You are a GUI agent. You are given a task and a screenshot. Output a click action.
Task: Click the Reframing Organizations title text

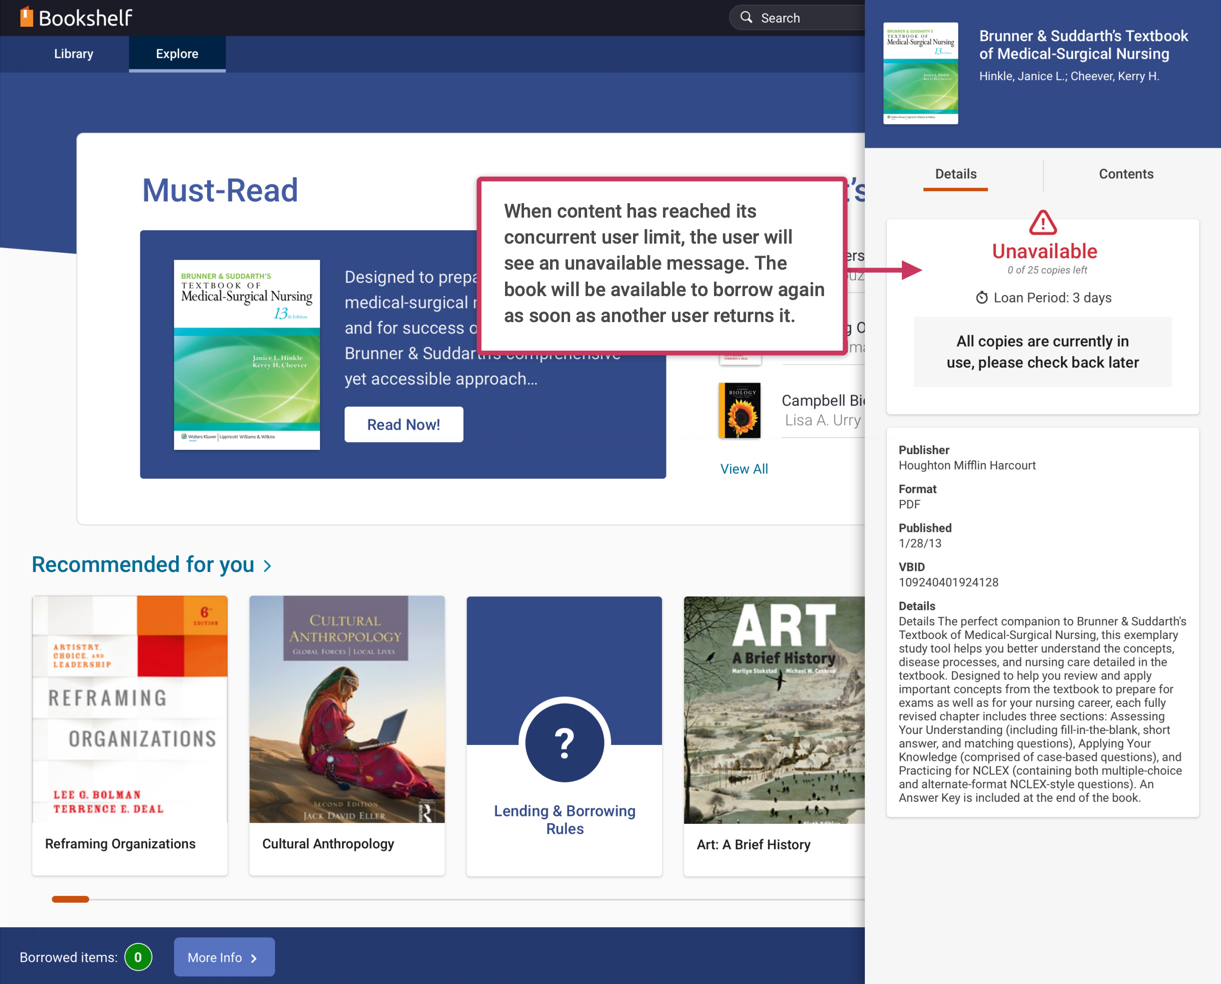point(120,844)
